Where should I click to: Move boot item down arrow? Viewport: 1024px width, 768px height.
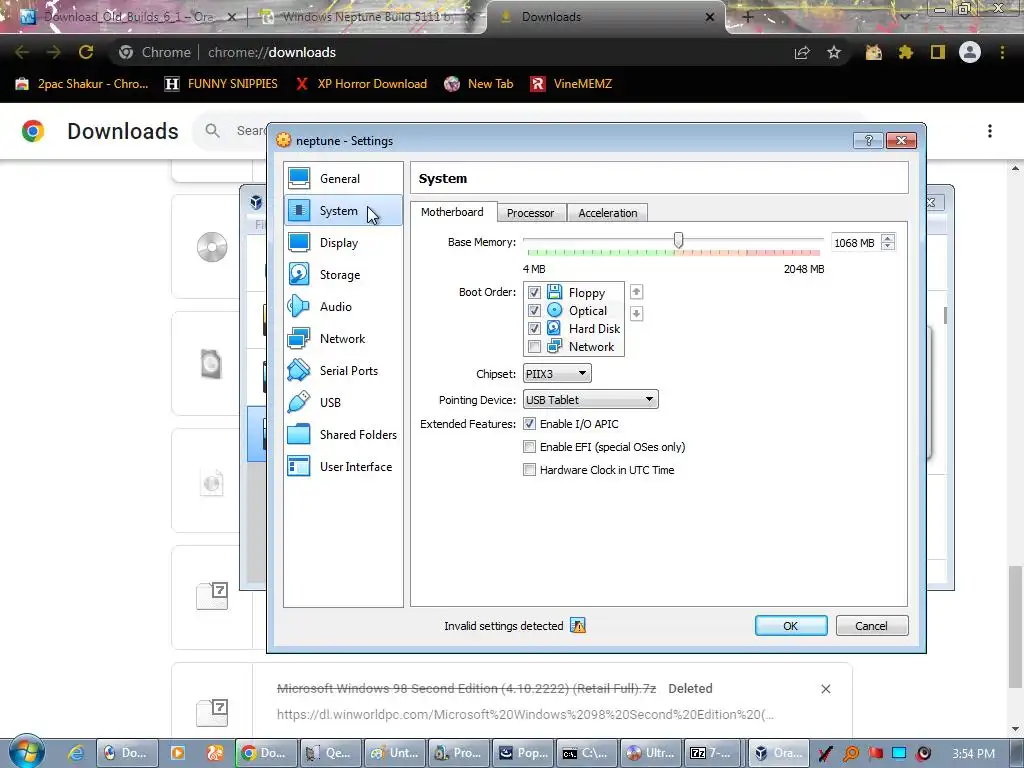tap(636, 313)
